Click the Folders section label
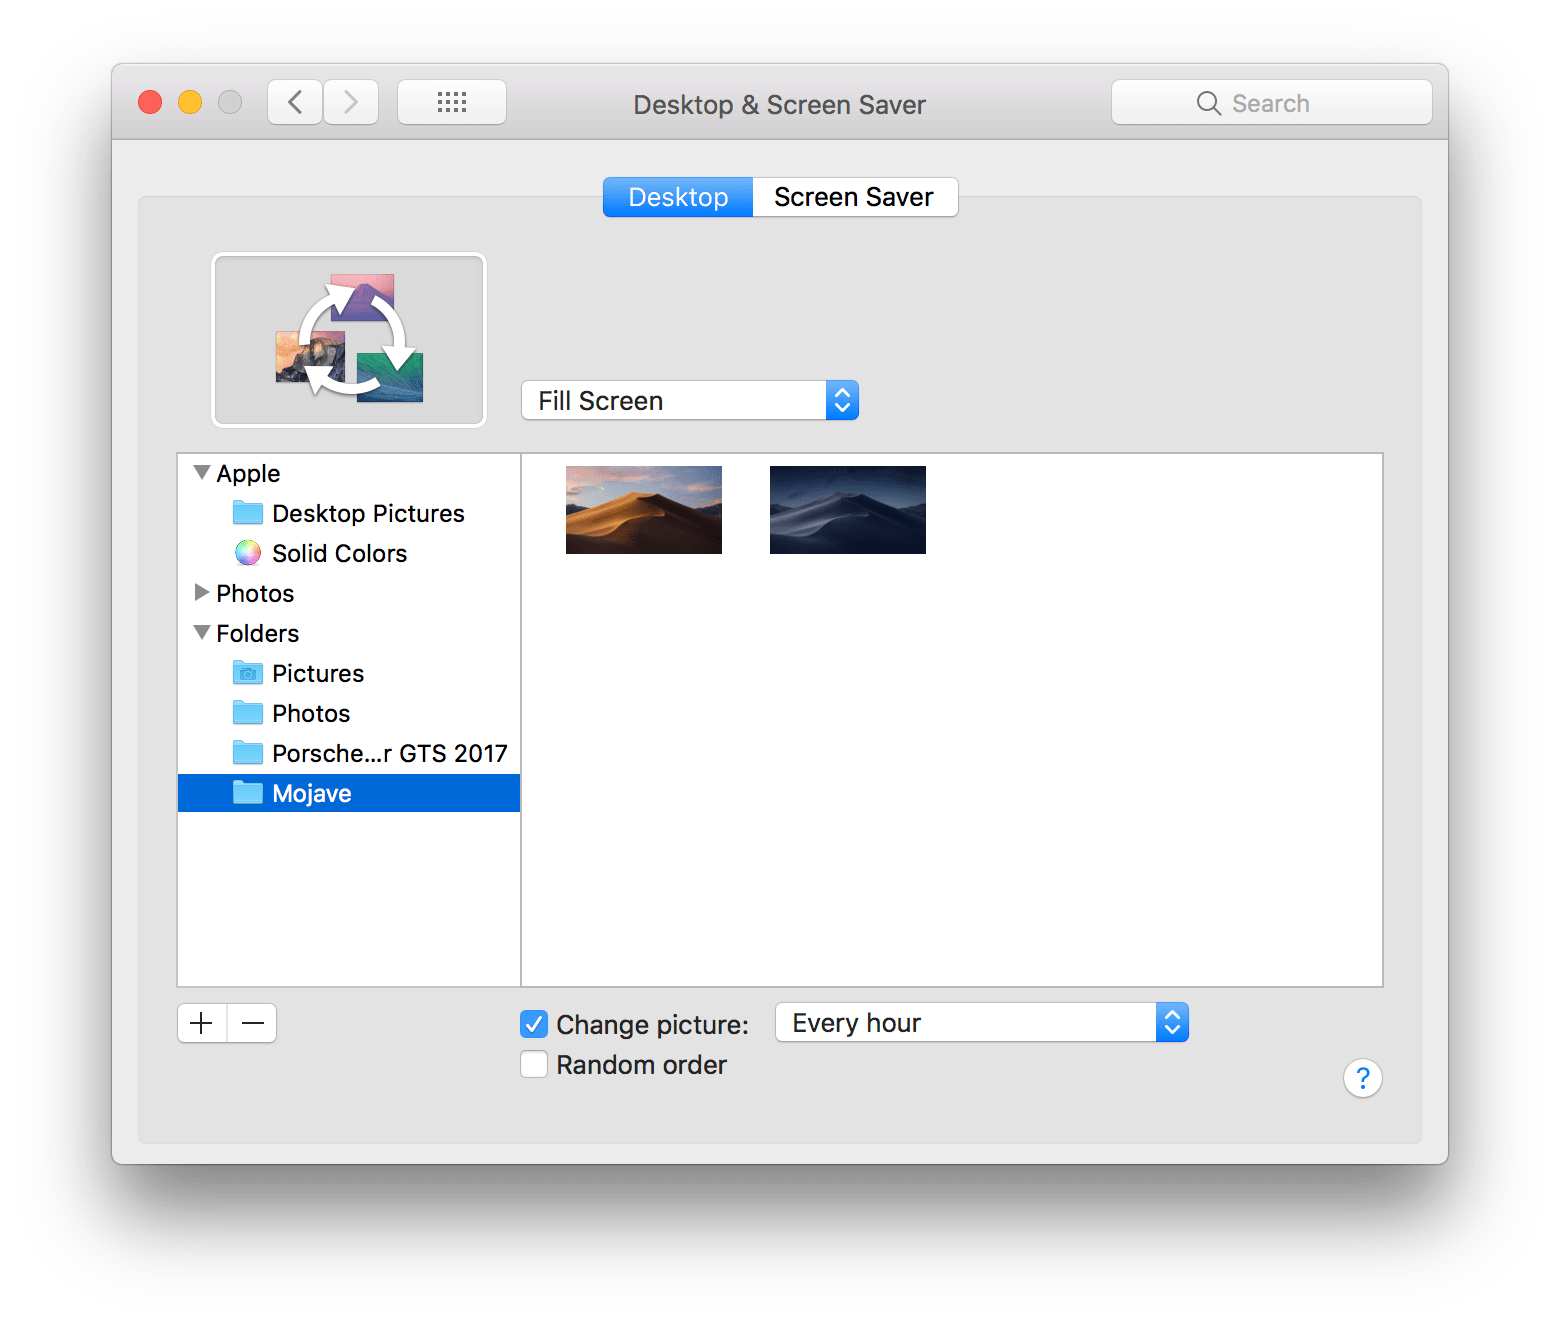The image size is (1560, 1324). (258, 633)
